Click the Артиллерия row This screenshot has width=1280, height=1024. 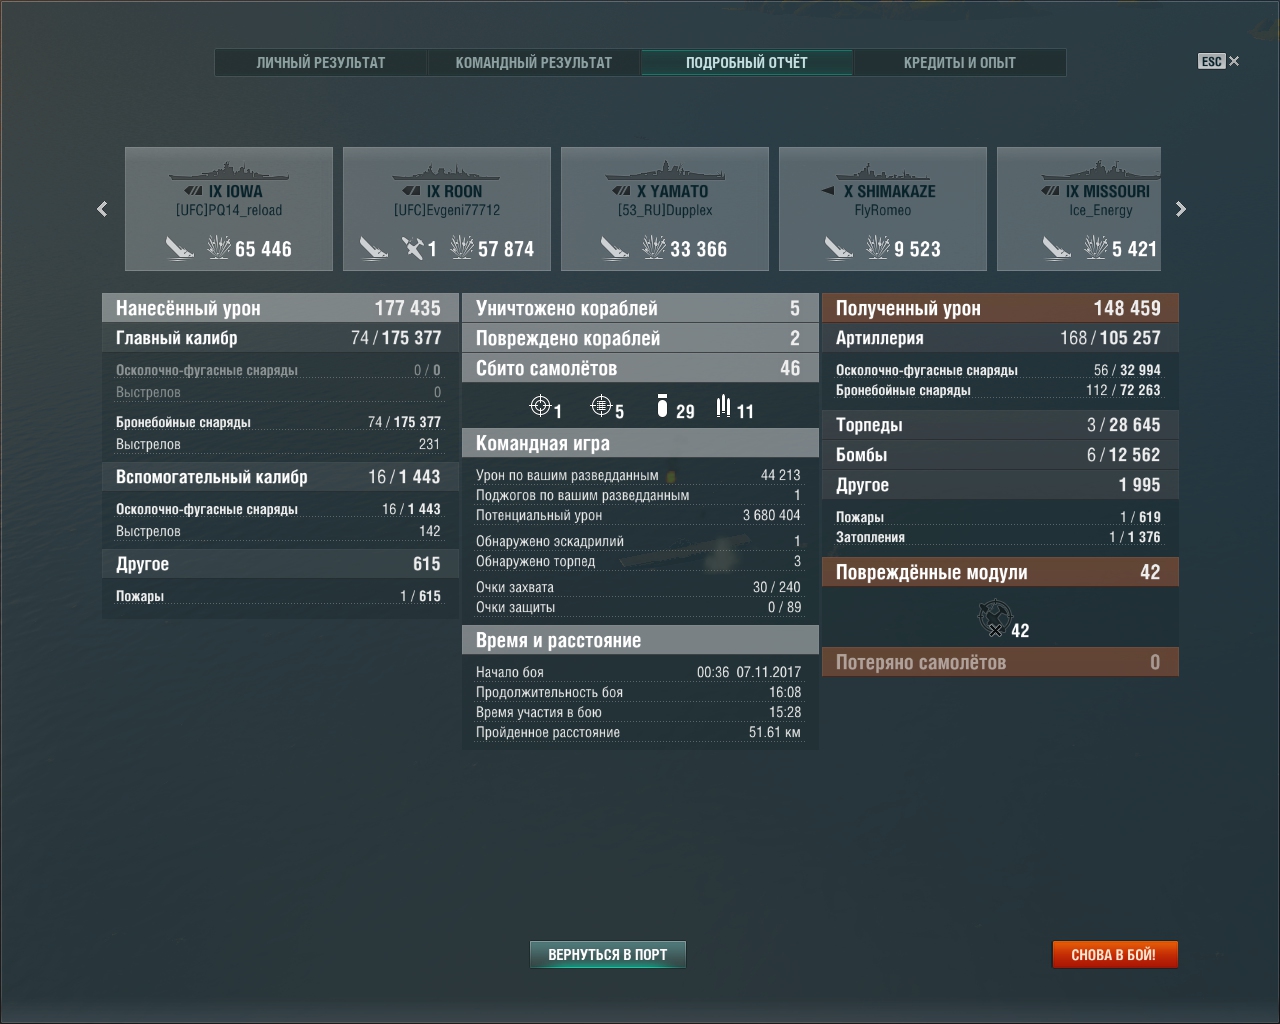click(x=1000, y=338)
